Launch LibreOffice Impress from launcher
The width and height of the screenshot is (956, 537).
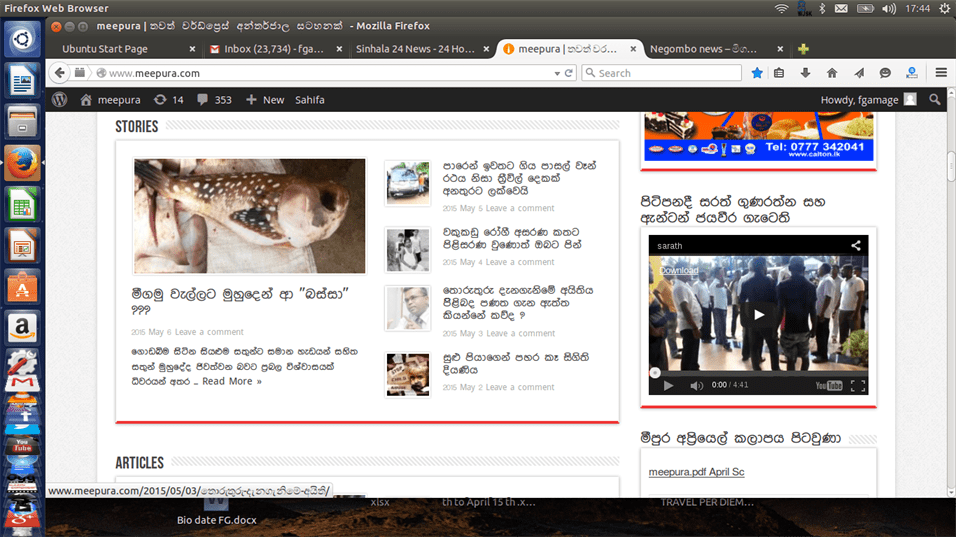[x=23, y=245]
